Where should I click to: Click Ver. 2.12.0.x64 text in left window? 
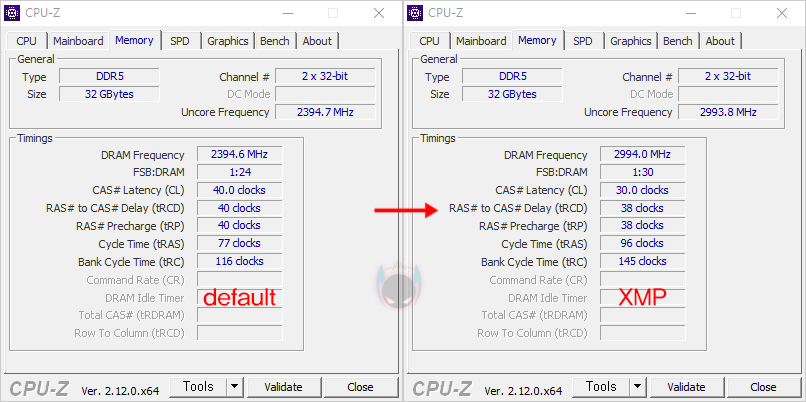120,391
